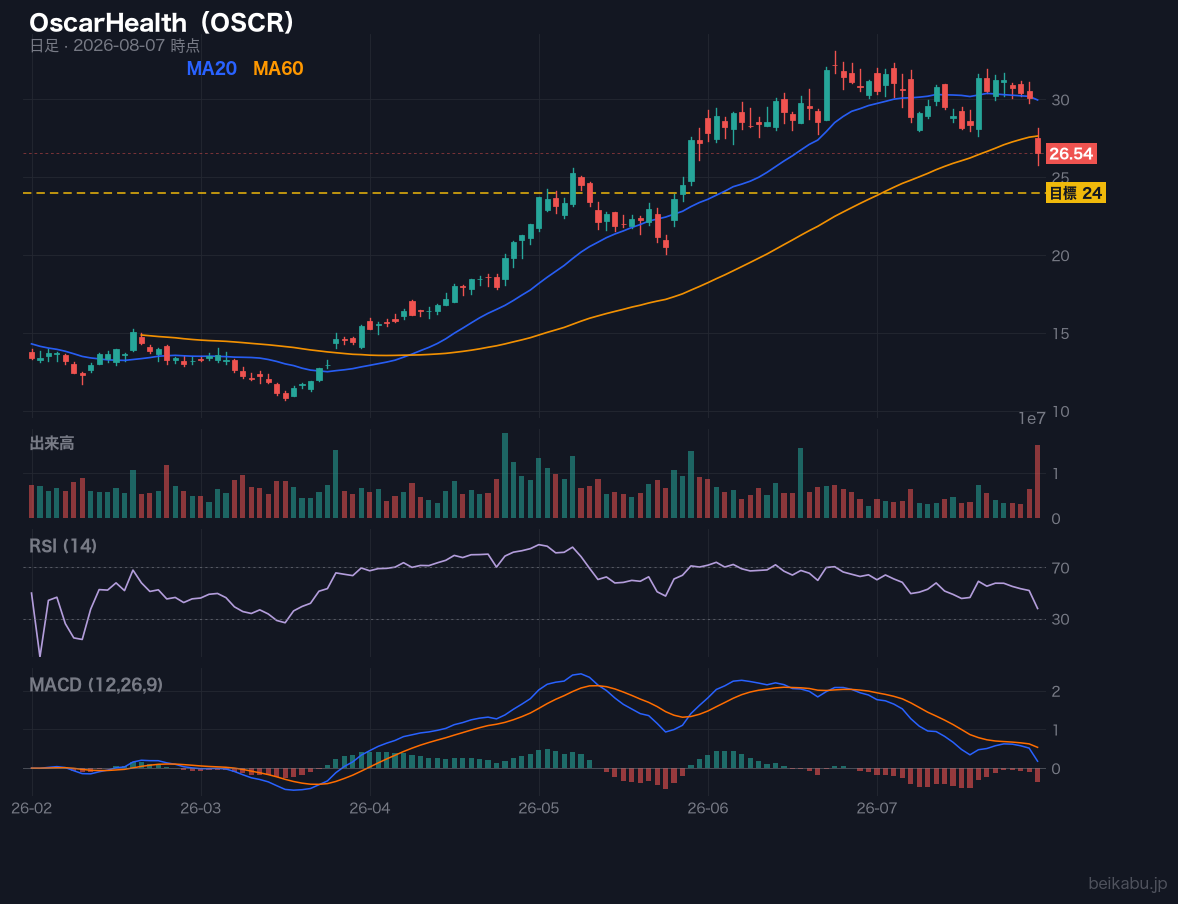The image size is (1178, 904).
Task: Click the 26-07 date axis label
Action: (x=877, y=809)
